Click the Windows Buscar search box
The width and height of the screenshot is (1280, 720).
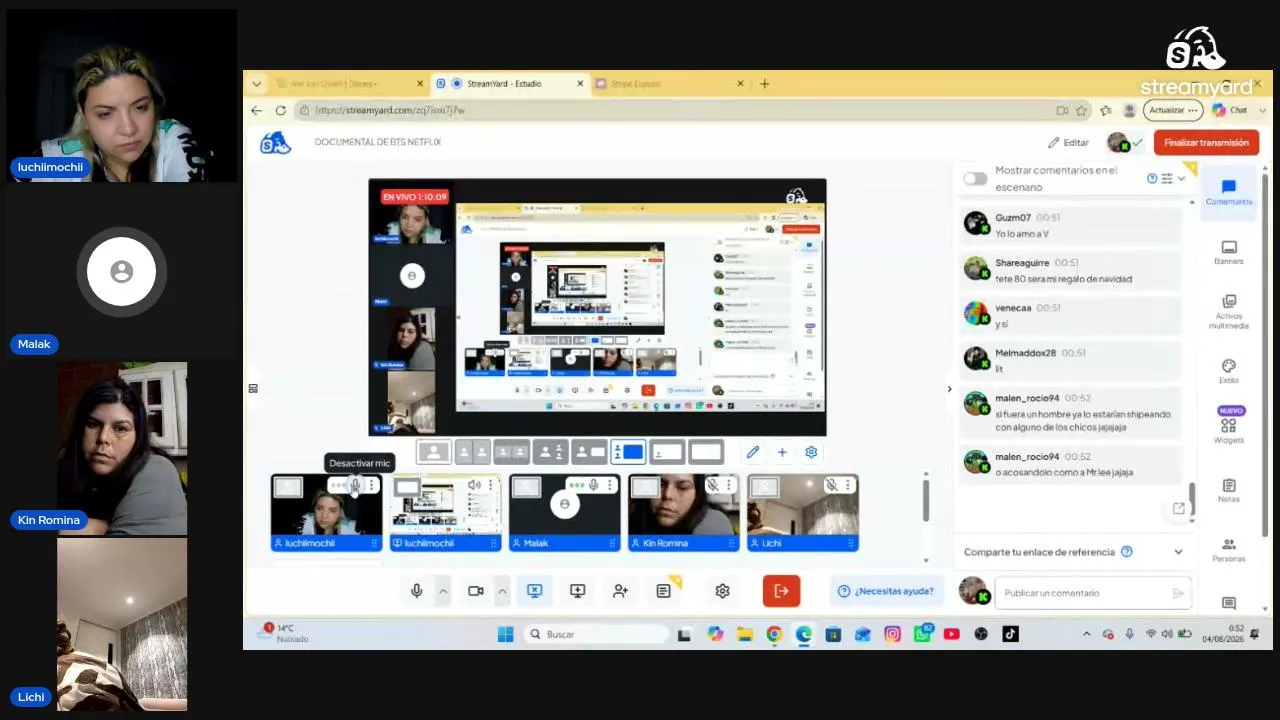coord(597,634)
